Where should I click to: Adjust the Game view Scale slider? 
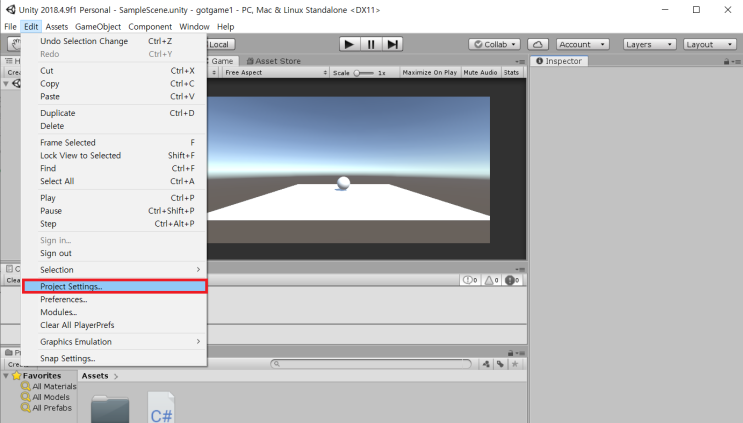[363, 73]
